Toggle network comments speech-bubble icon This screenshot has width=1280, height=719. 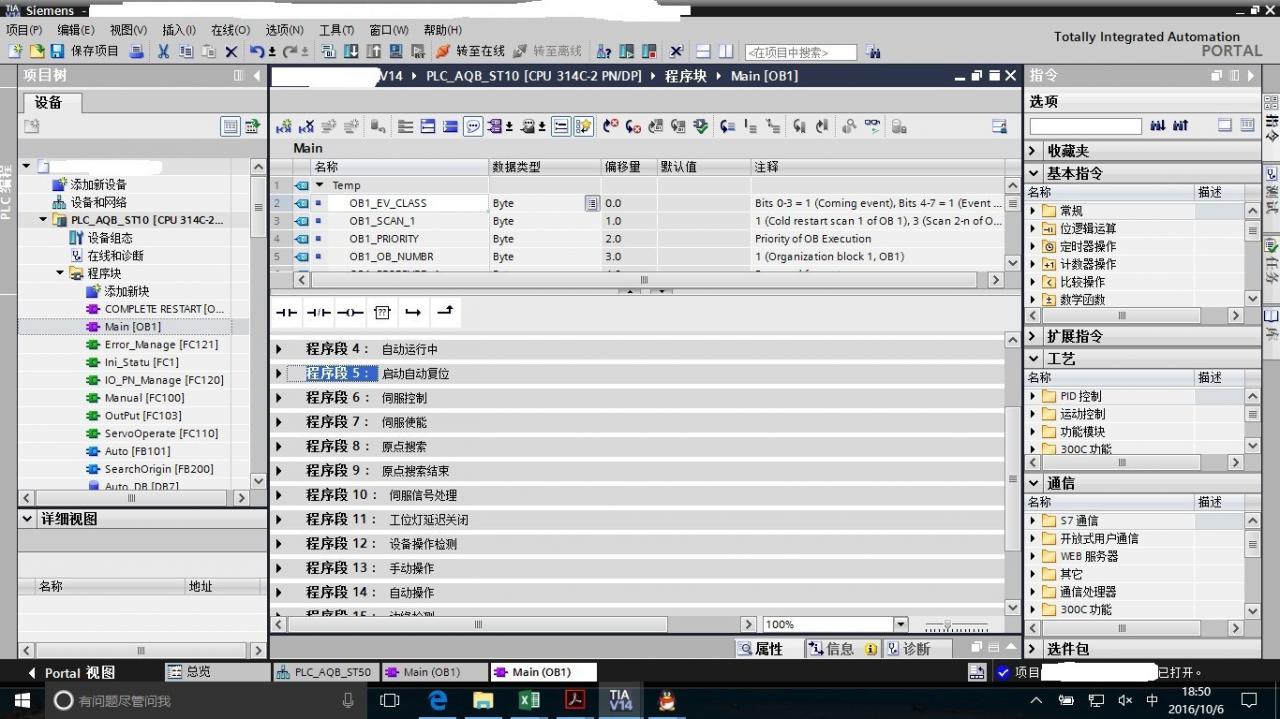pos(472,126)
